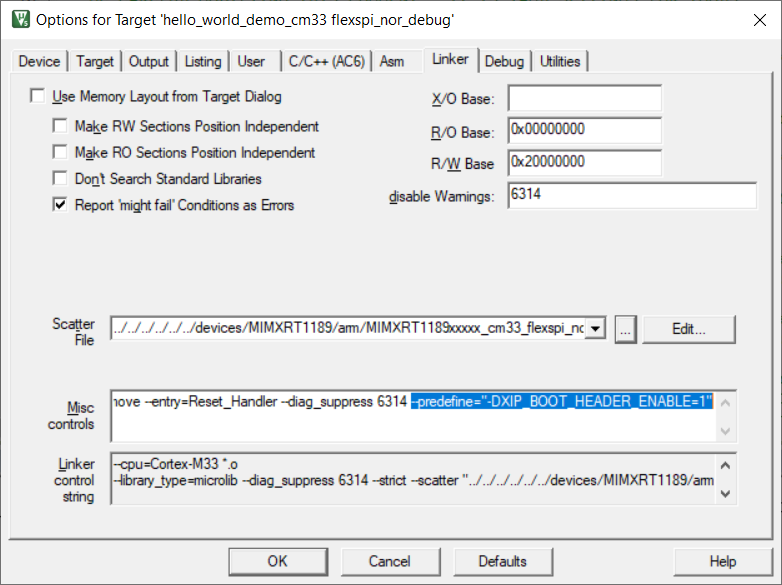This screenshot has height=585, width=782.
Task: Uncheck Report 'might fail' Conditions as Errors
Action: [x=60, y=205]
